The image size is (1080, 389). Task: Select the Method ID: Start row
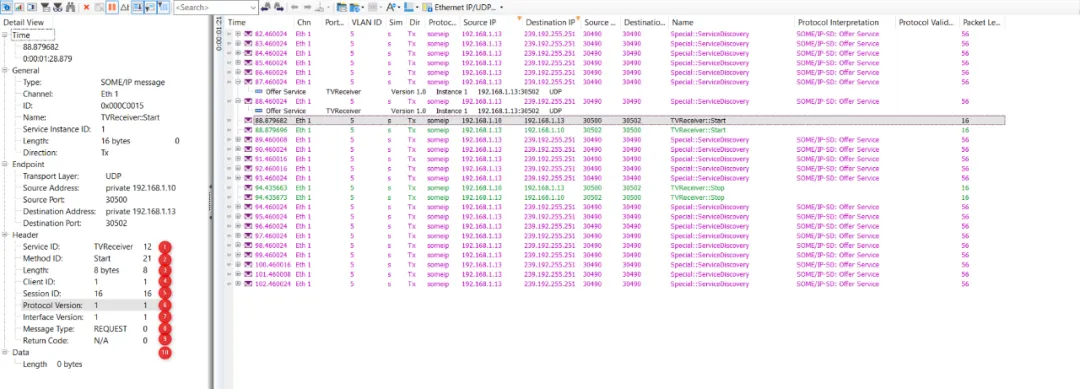pyautogui.click(x=87, y=258)
